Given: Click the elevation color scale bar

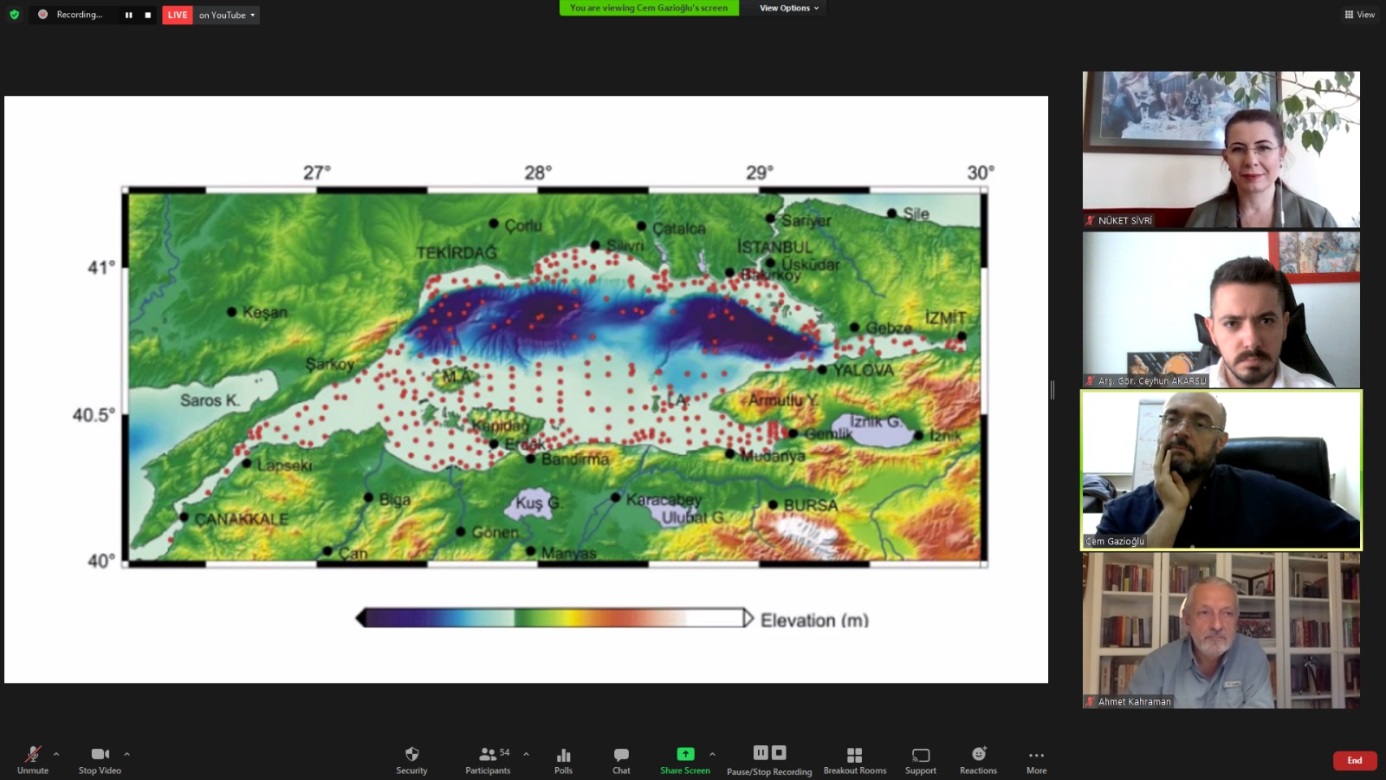Looking at the screenshot, I should [555, 618].
